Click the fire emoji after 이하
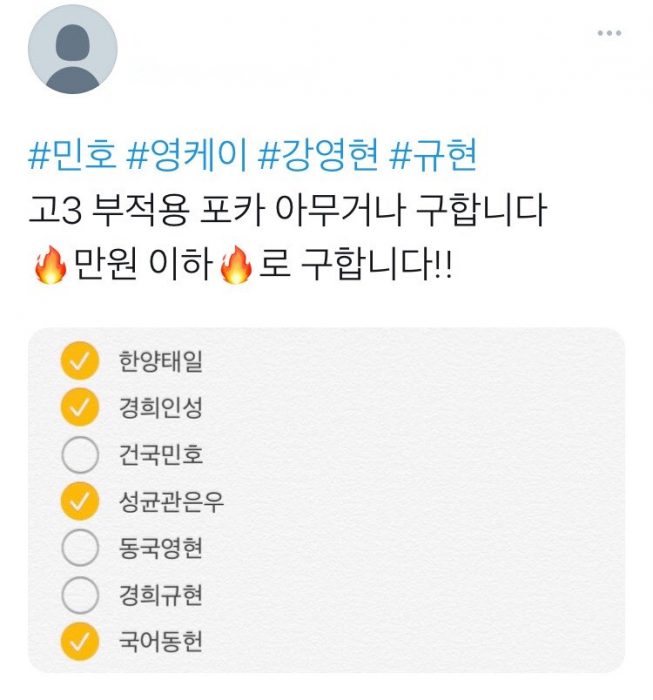Screen dimensions: 653x700 point(236,267)
